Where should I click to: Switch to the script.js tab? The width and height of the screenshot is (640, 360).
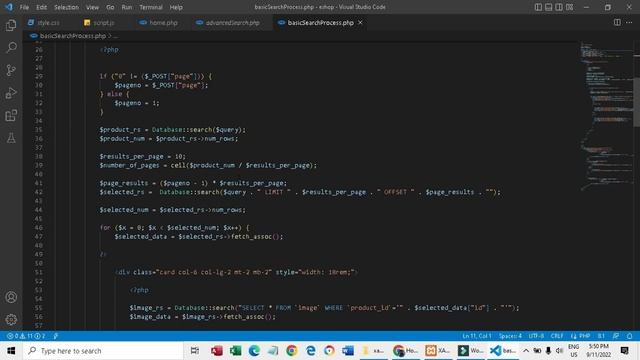click(99, 23)
